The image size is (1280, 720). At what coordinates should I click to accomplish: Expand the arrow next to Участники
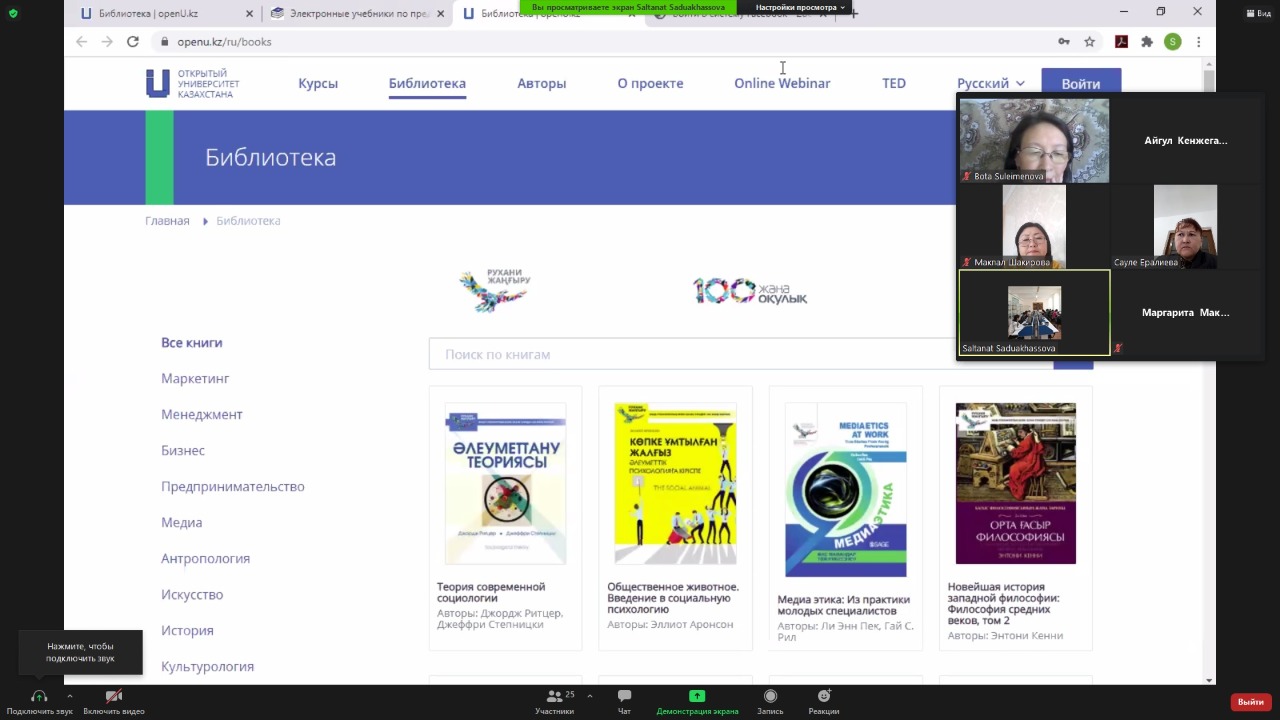pyautogui.click(x=590, y=695)
